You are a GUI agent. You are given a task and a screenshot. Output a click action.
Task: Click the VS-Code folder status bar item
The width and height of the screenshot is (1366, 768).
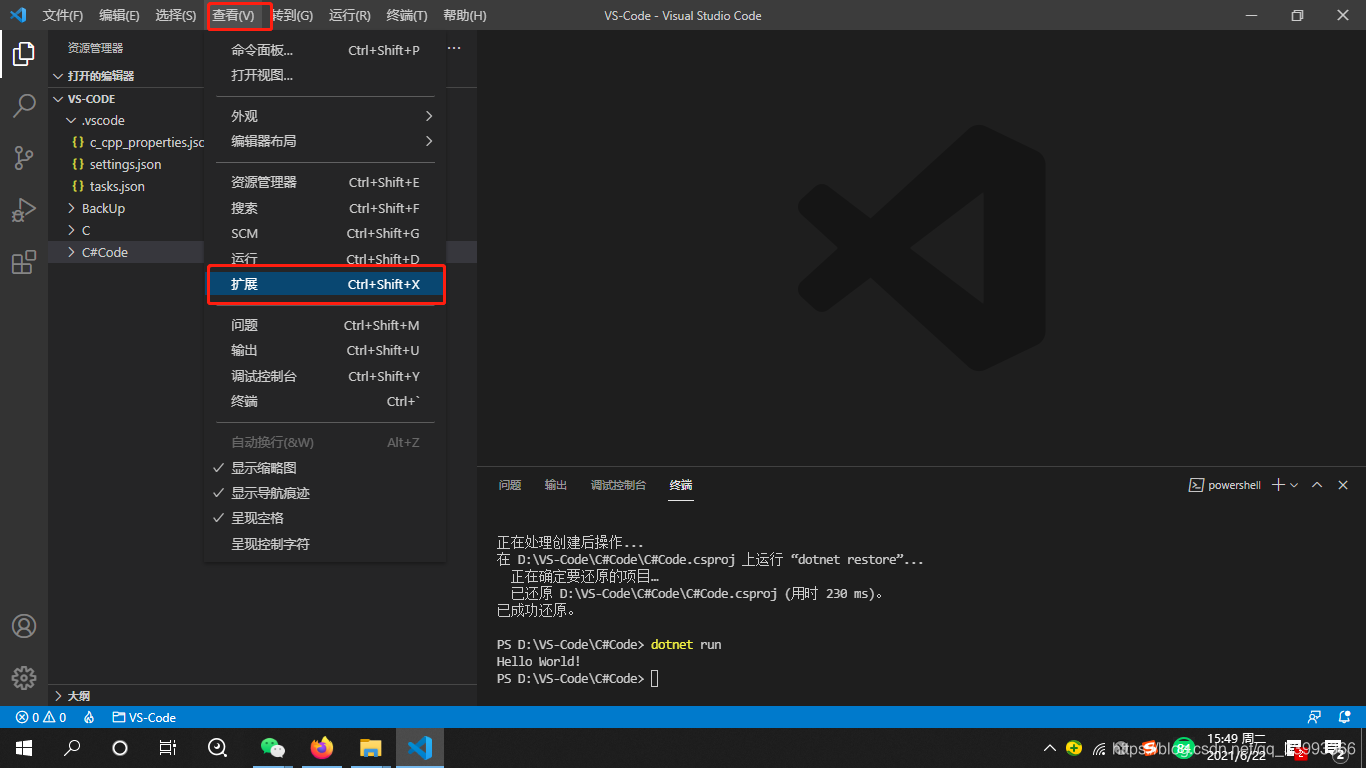pos(144,717)
